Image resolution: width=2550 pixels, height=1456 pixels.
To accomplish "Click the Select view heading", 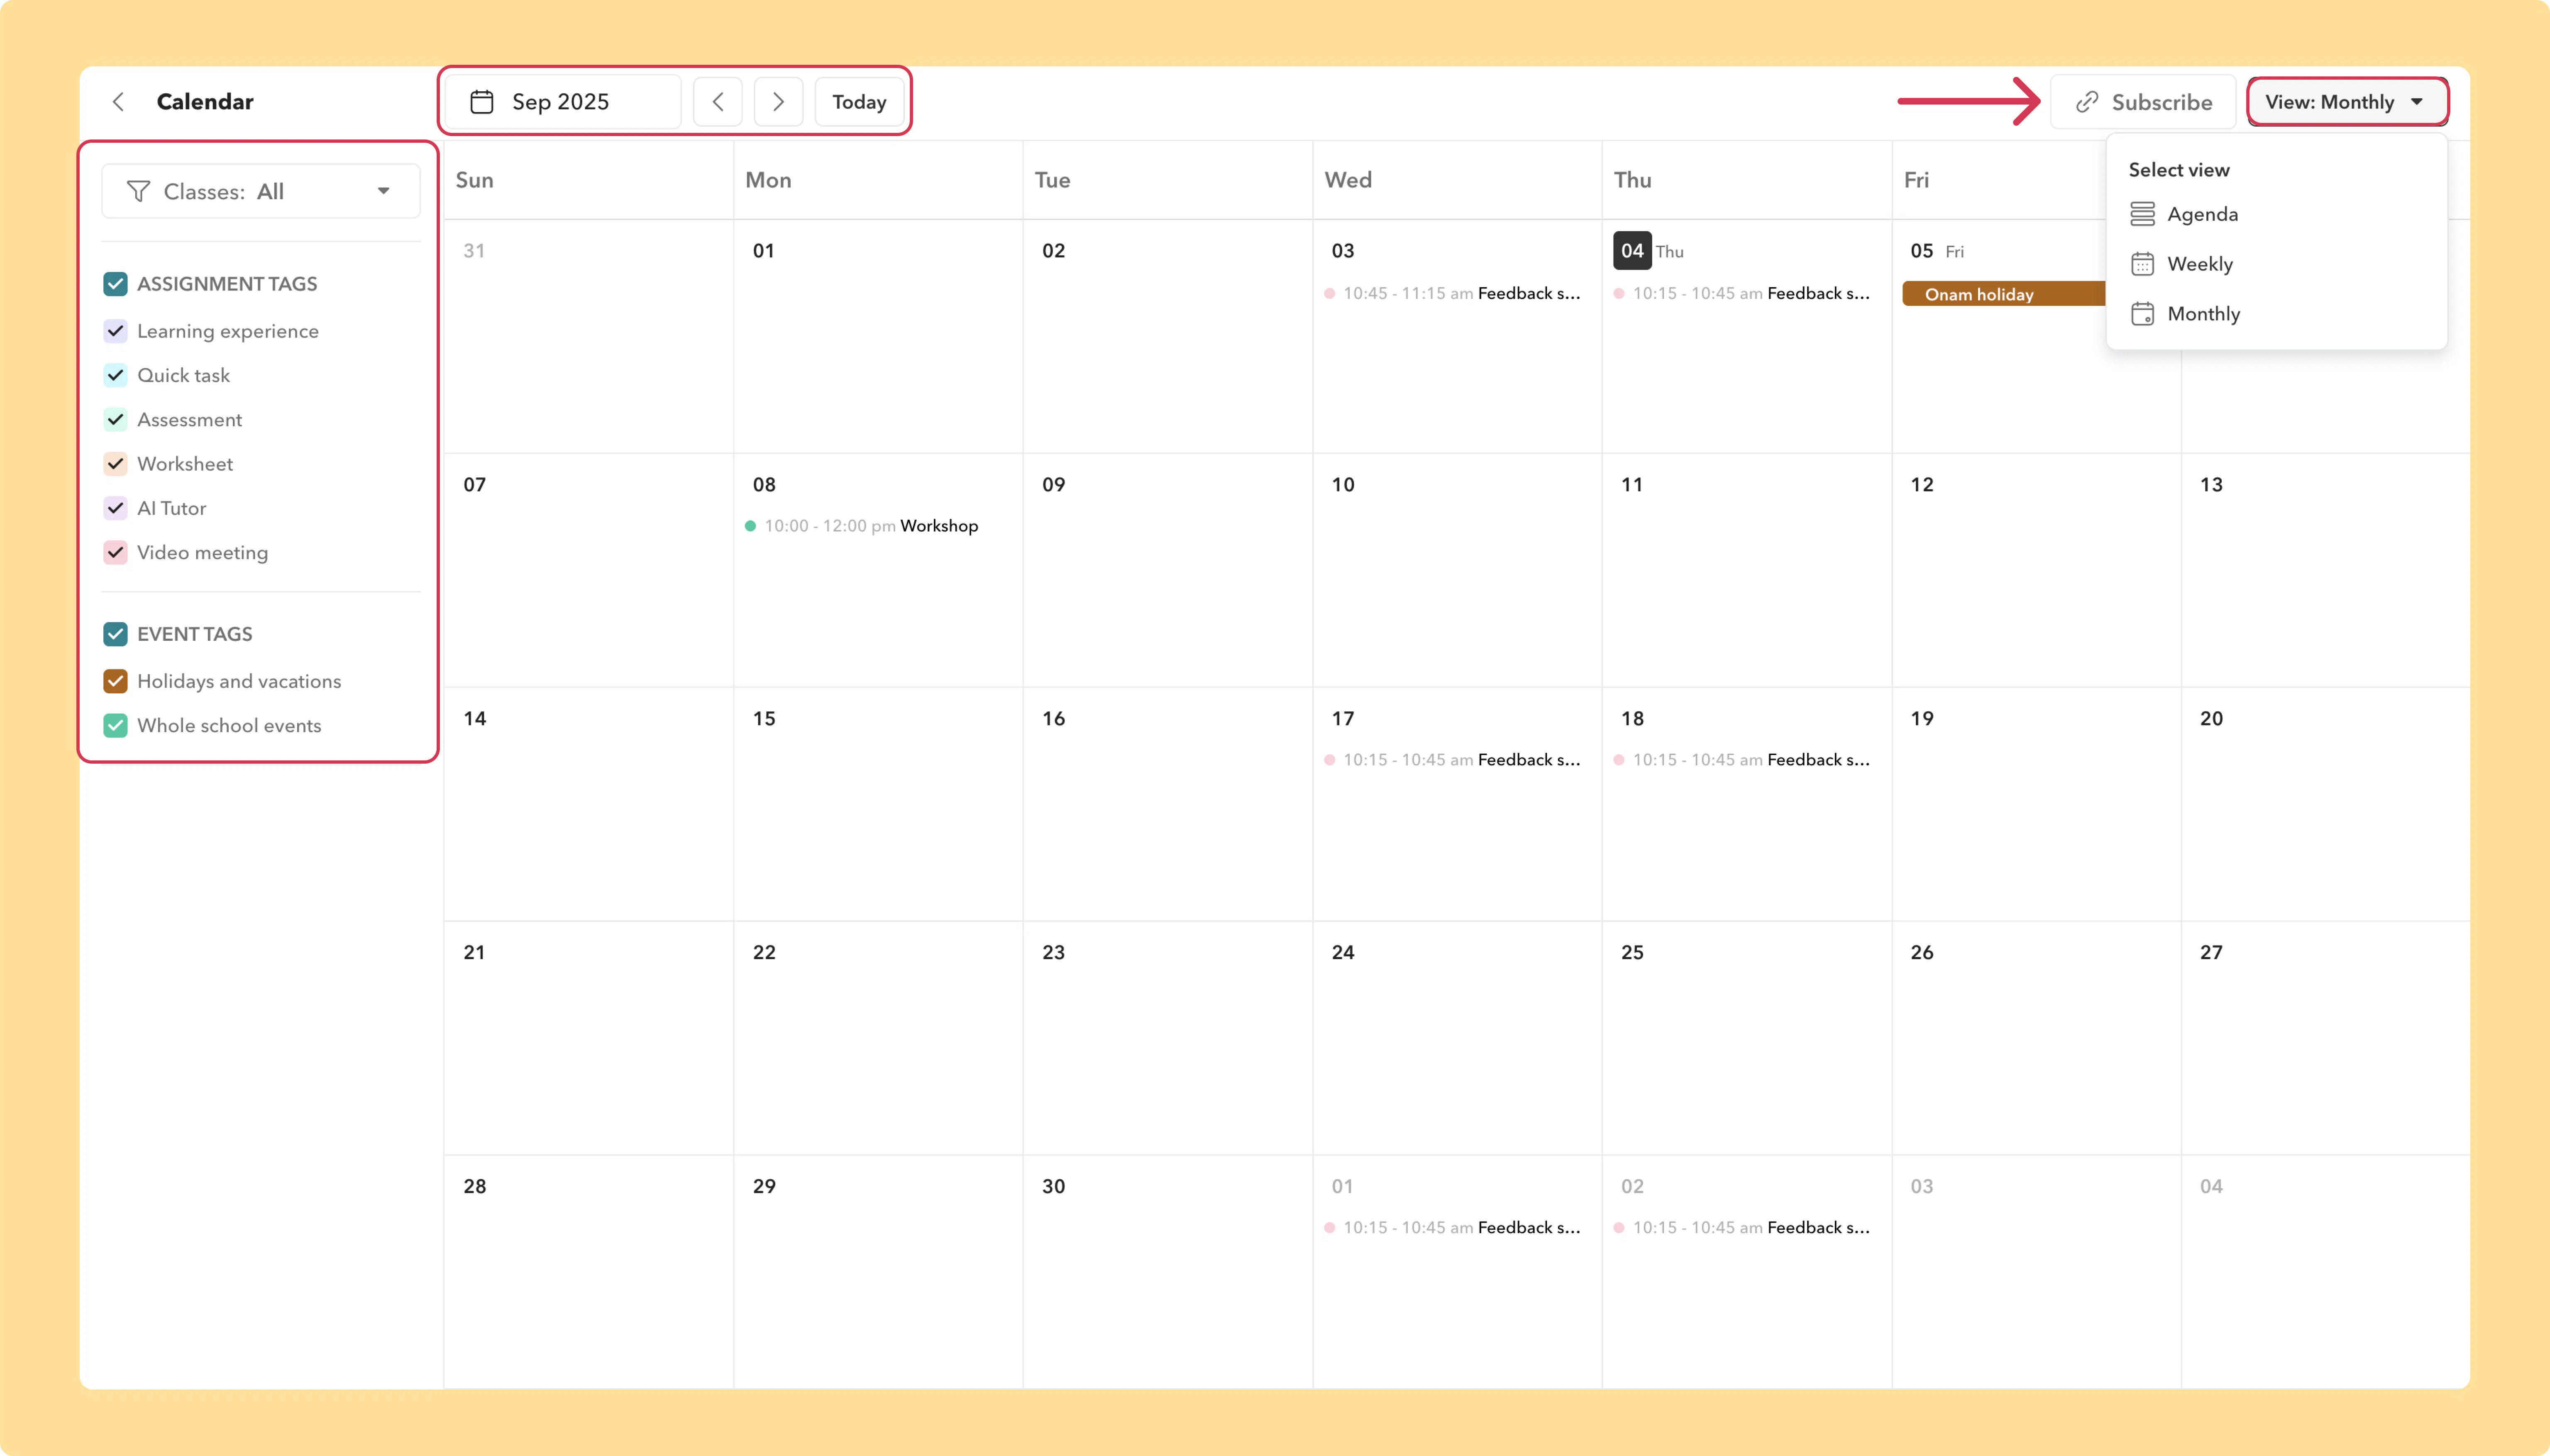I will (2179, 170).
